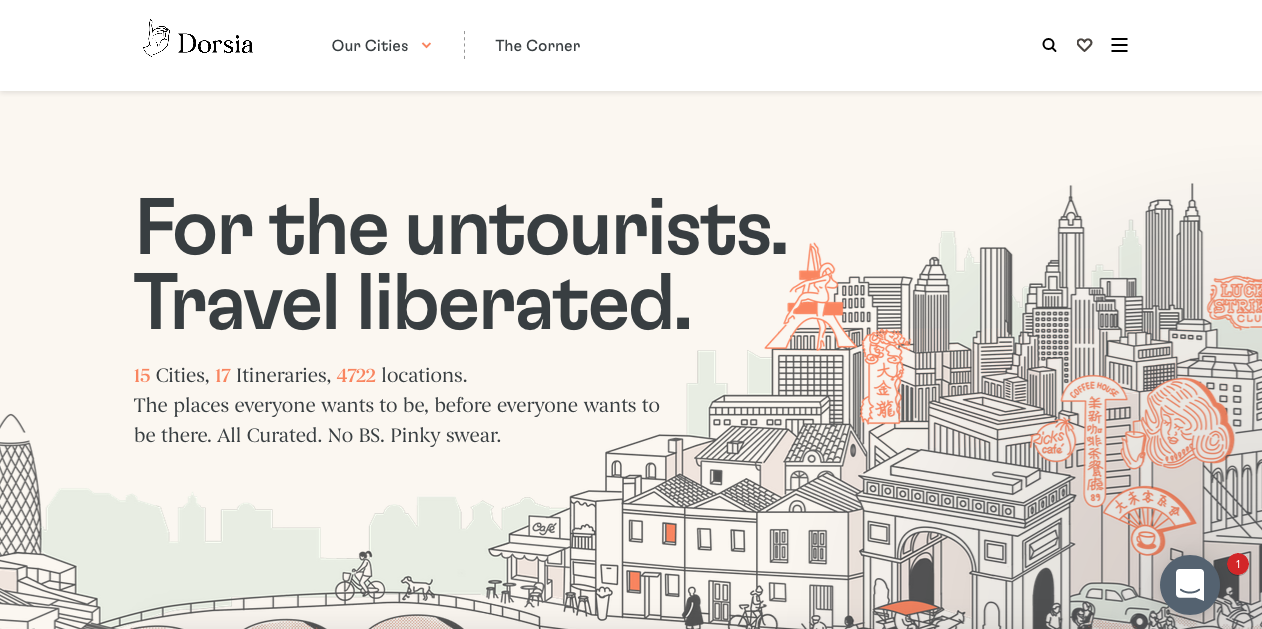This screenshot has width=1262, height=629.
Task: Click the Dorsia wordmark to go home
Action: click(215, 44)
